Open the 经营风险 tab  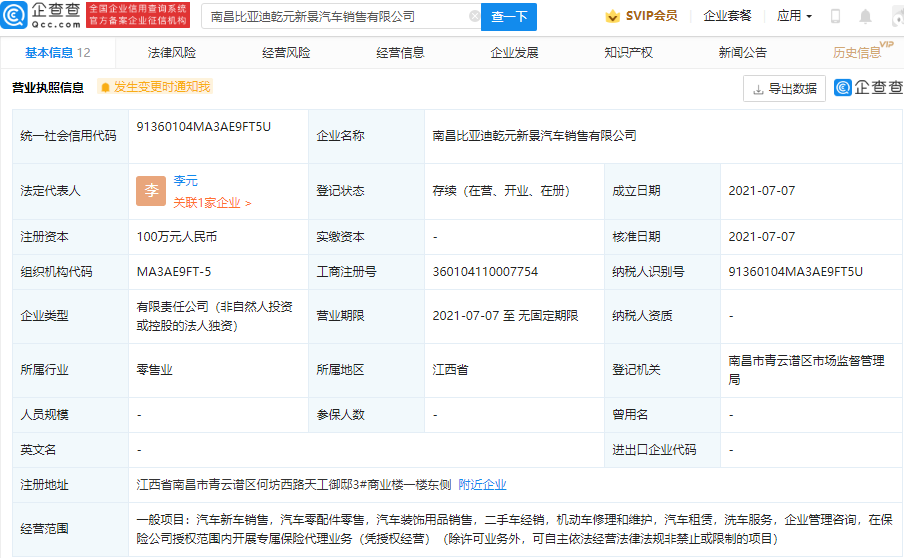286,52
